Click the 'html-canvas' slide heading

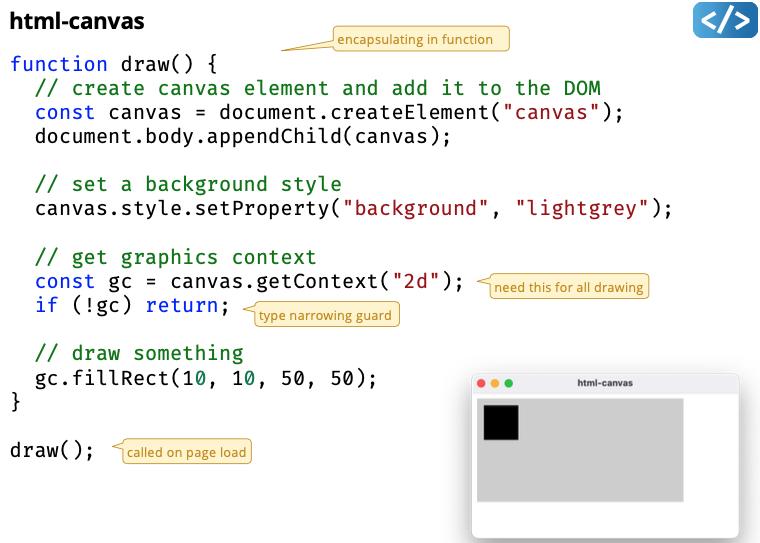(77, 20)
